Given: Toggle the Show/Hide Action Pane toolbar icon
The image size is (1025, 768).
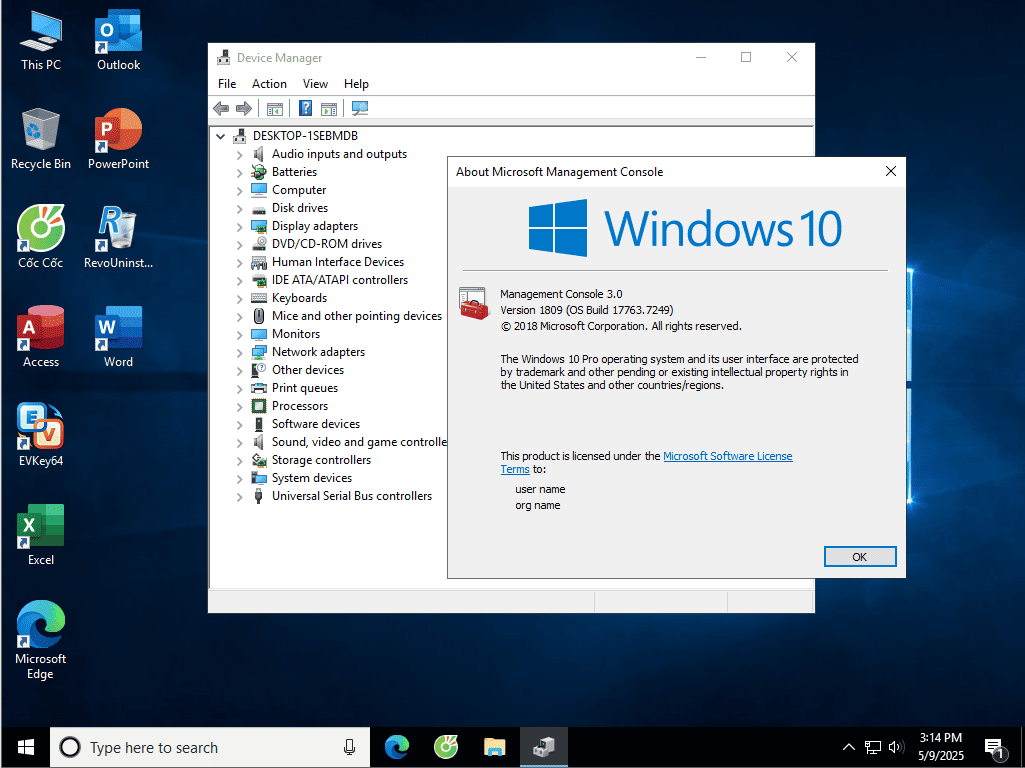Looking at the screenshot, I should pos(329,109).
